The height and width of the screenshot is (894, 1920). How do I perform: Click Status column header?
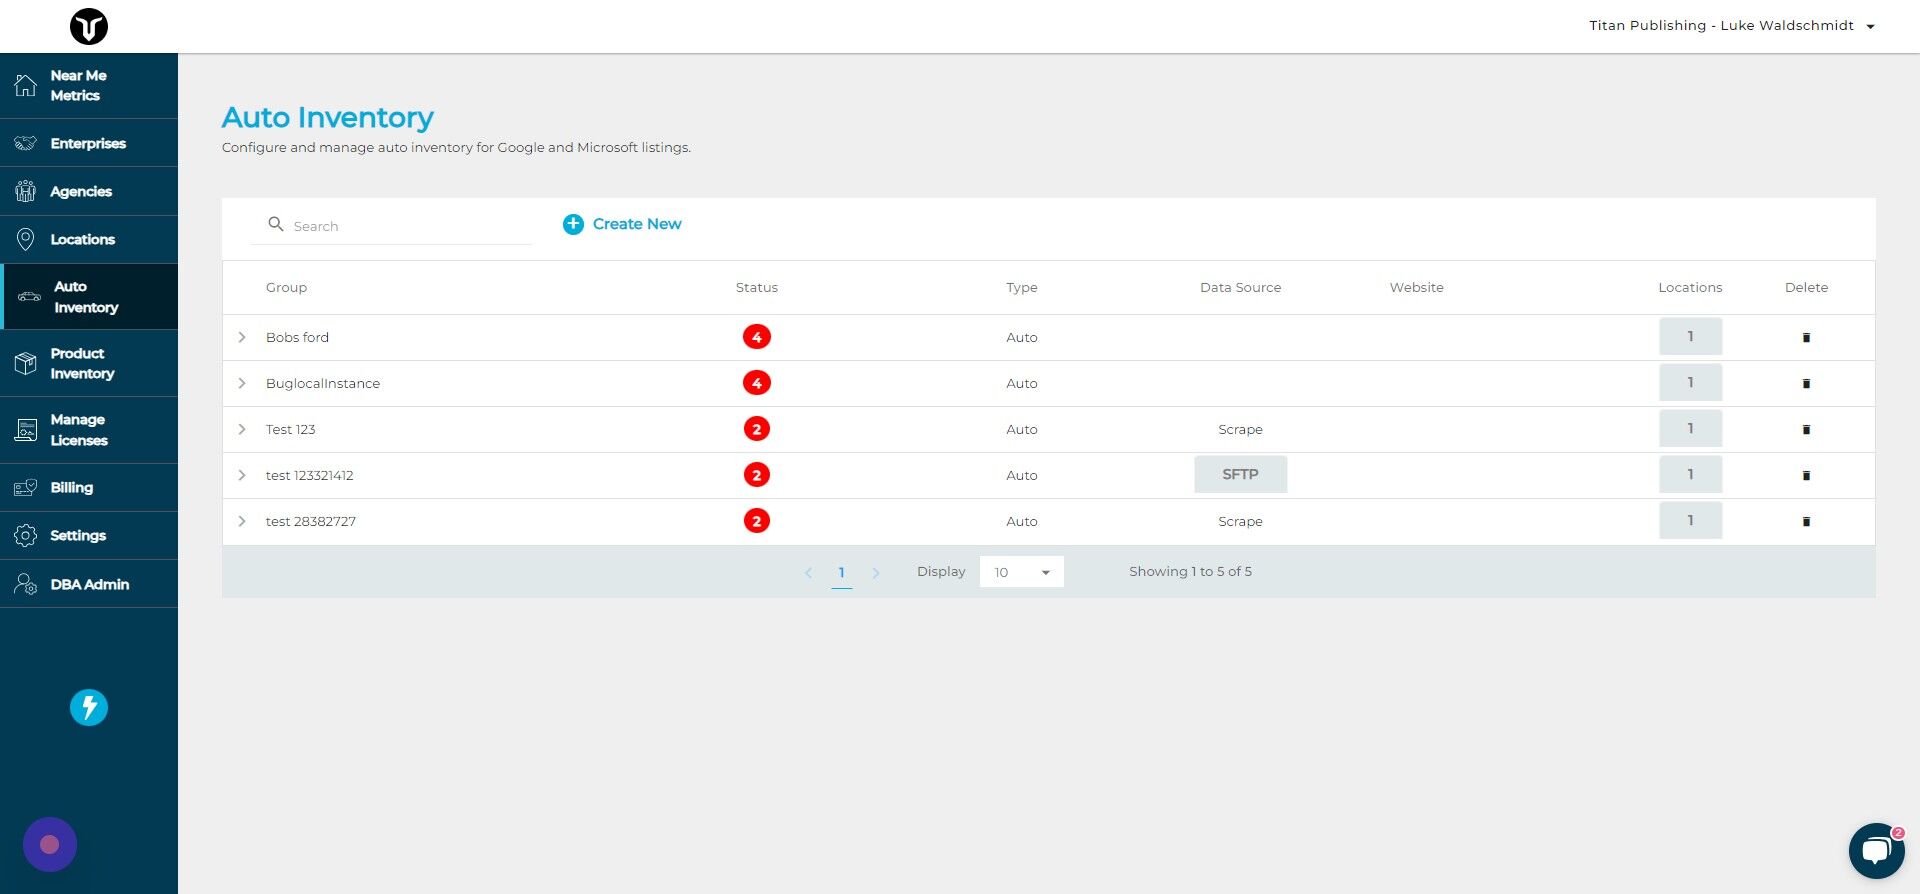[757, 287]
